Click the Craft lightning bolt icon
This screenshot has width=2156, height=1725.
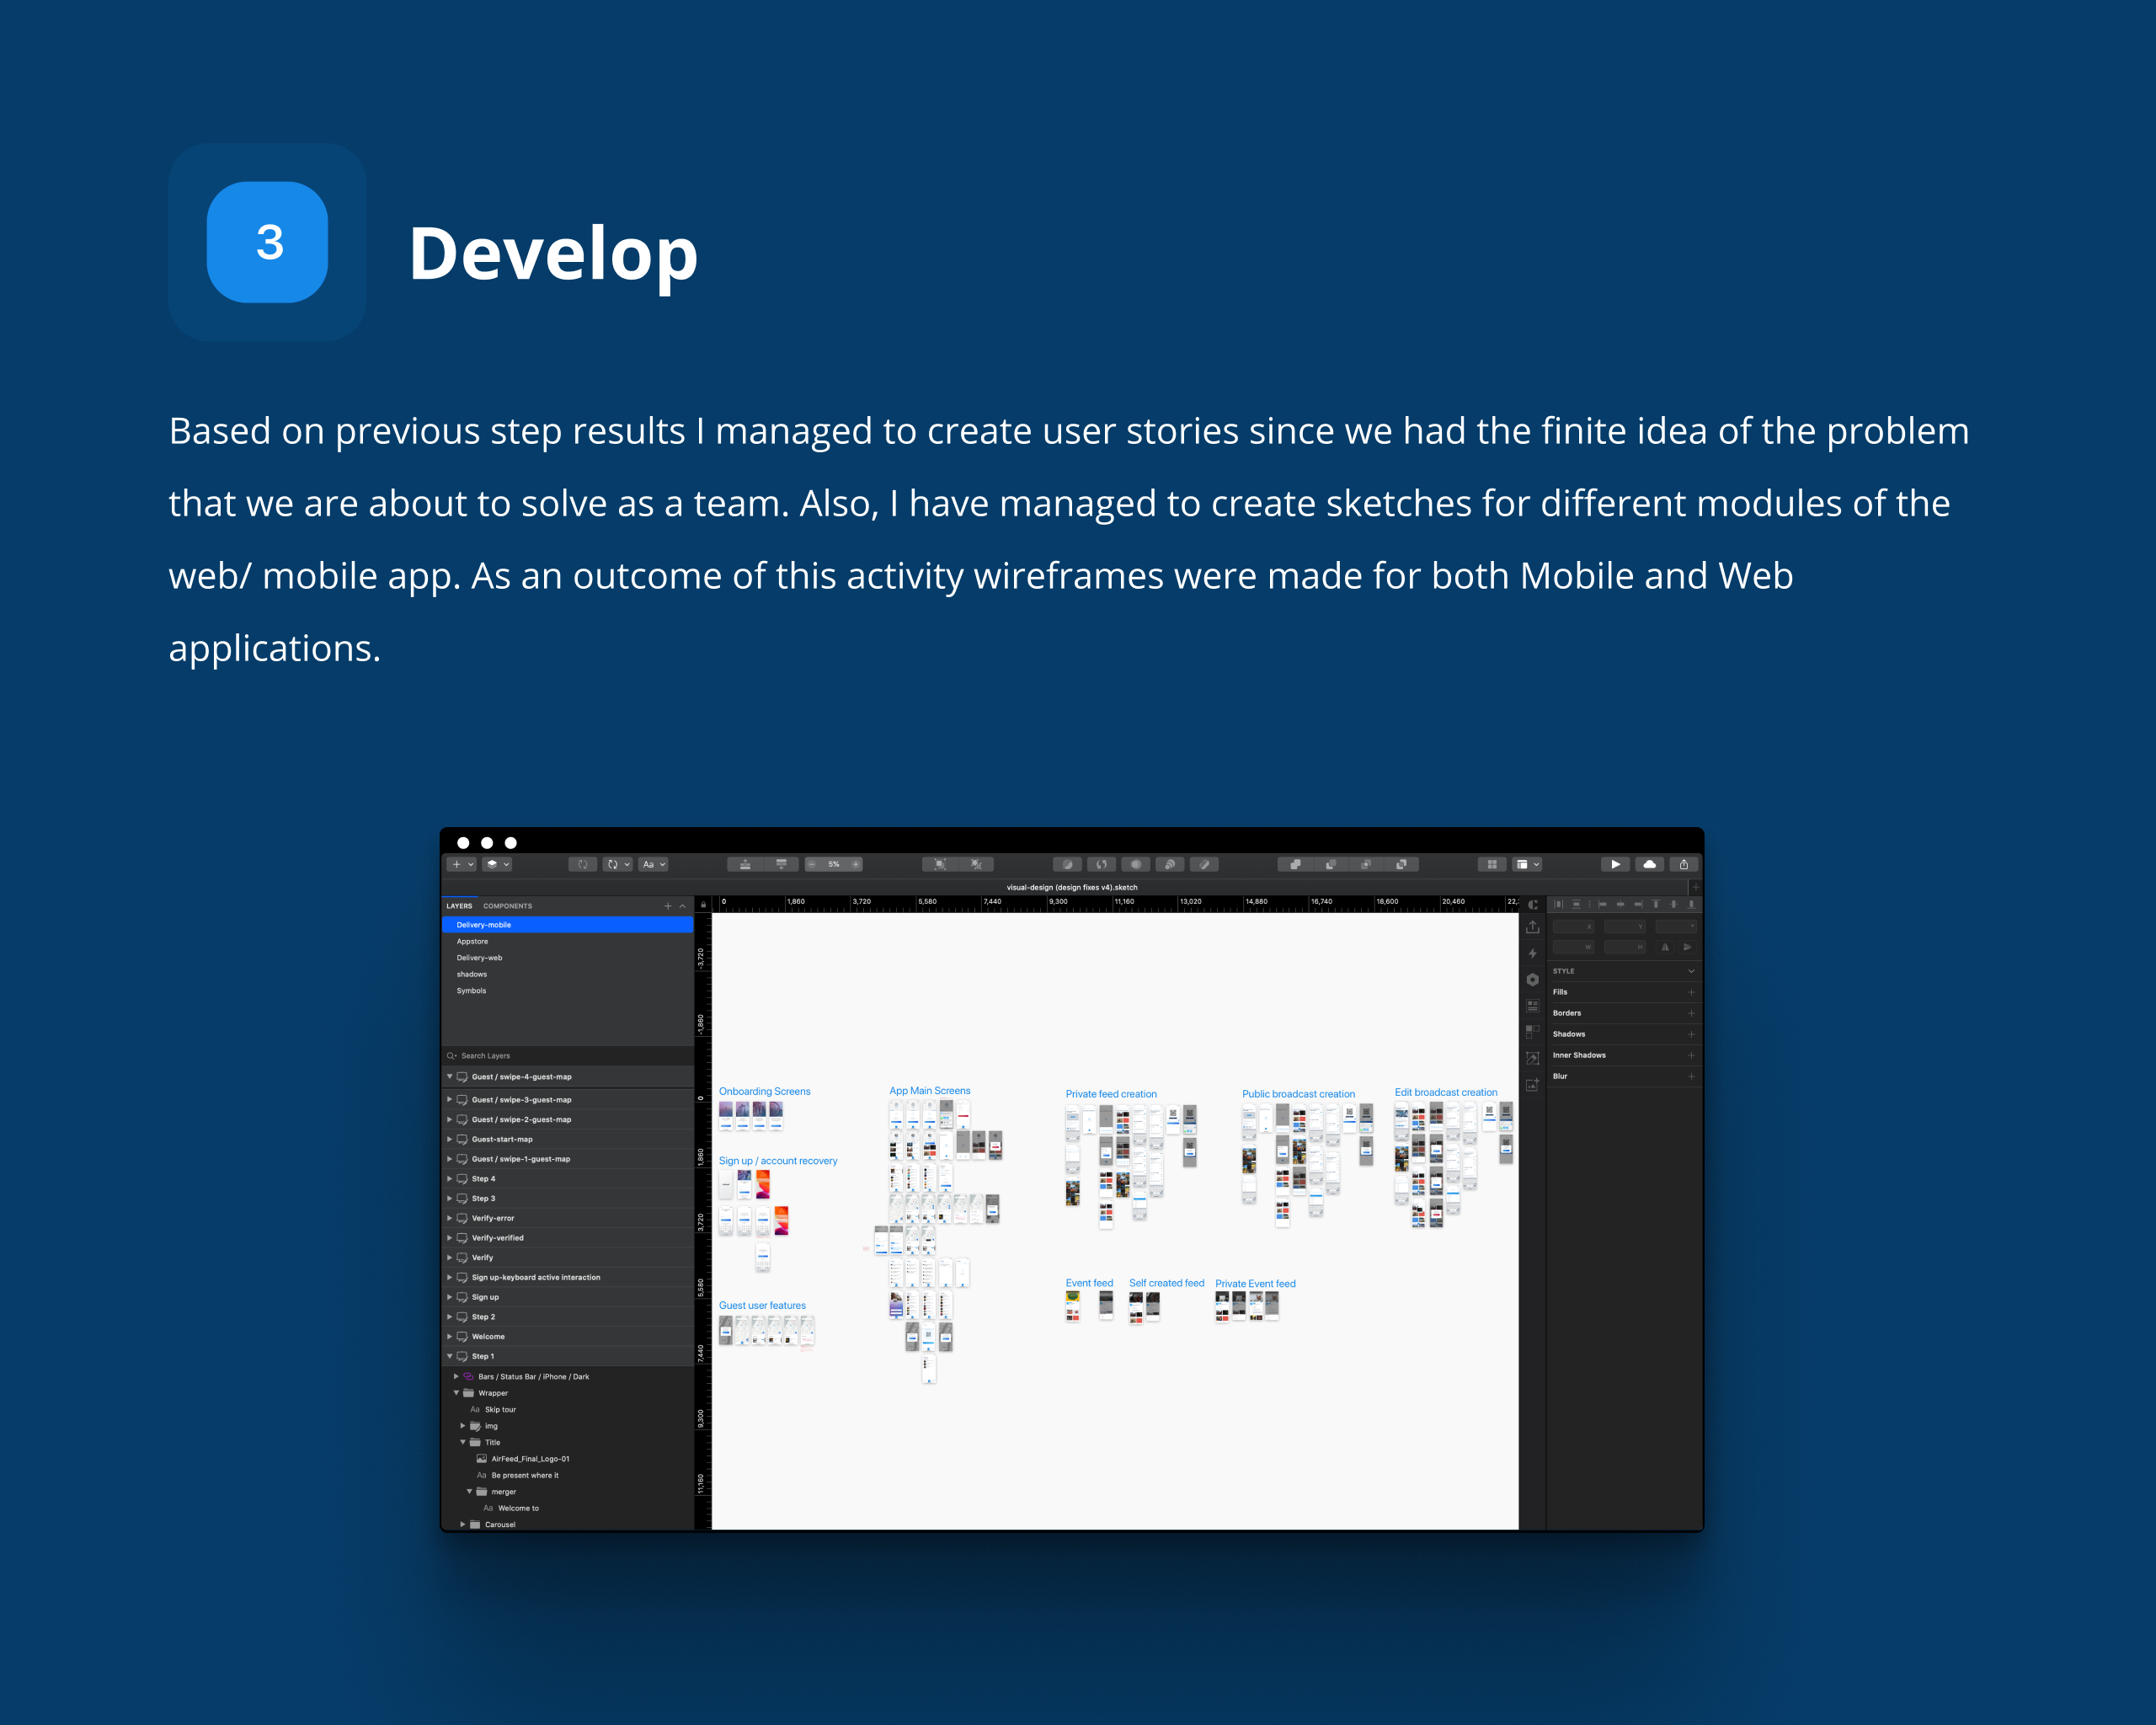click(1533, 954)
